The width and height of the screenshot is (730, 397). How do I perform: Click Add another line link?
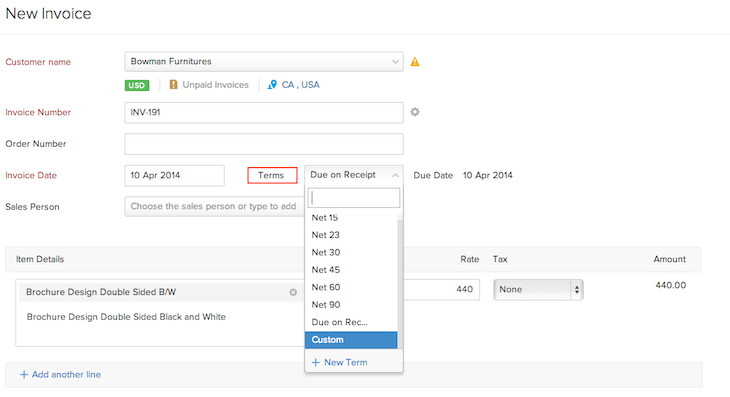click(x=66, y=375)
